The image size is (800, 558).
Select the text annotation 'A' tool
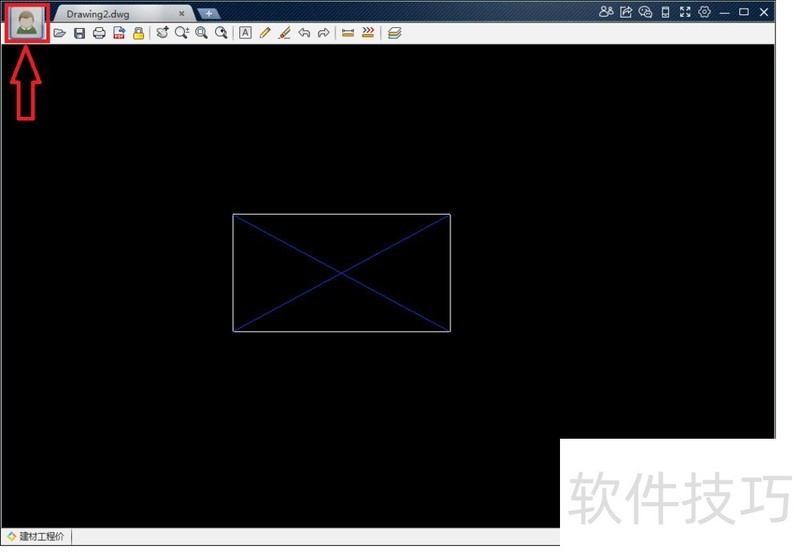[245, 33]
